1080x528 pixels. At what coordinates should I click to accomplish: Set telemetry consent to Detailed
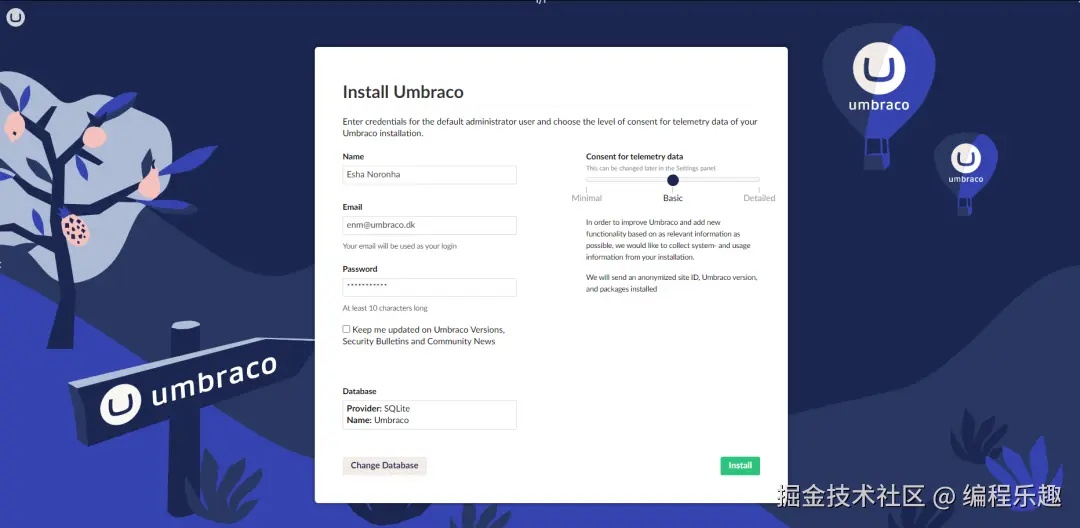(759, 198)
